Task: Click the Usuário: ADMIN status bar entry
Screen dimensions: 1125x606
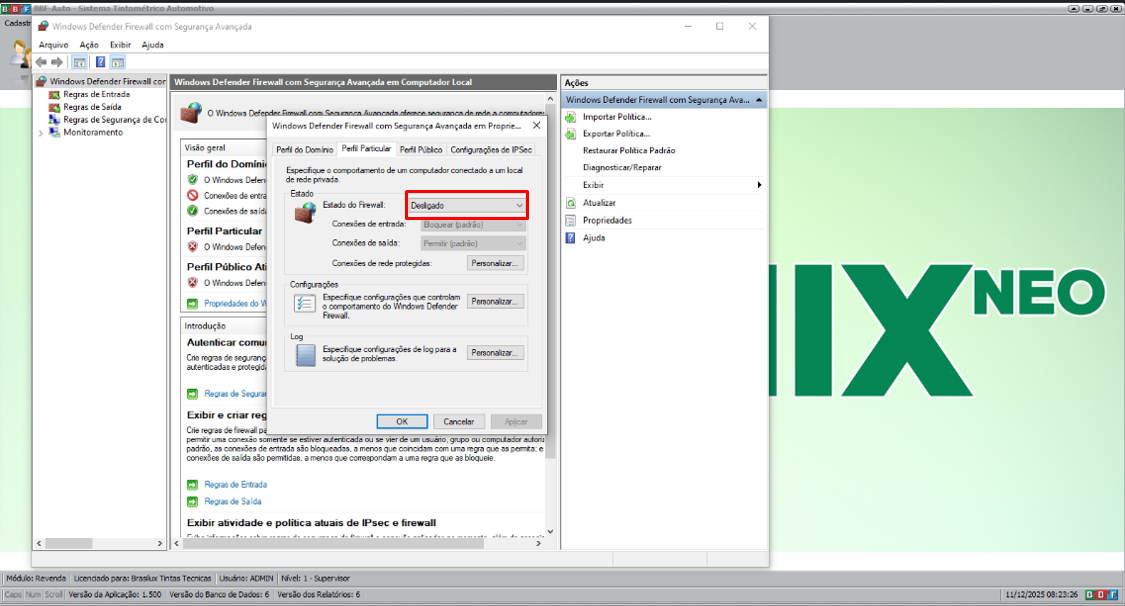Action: coord(246,578)
